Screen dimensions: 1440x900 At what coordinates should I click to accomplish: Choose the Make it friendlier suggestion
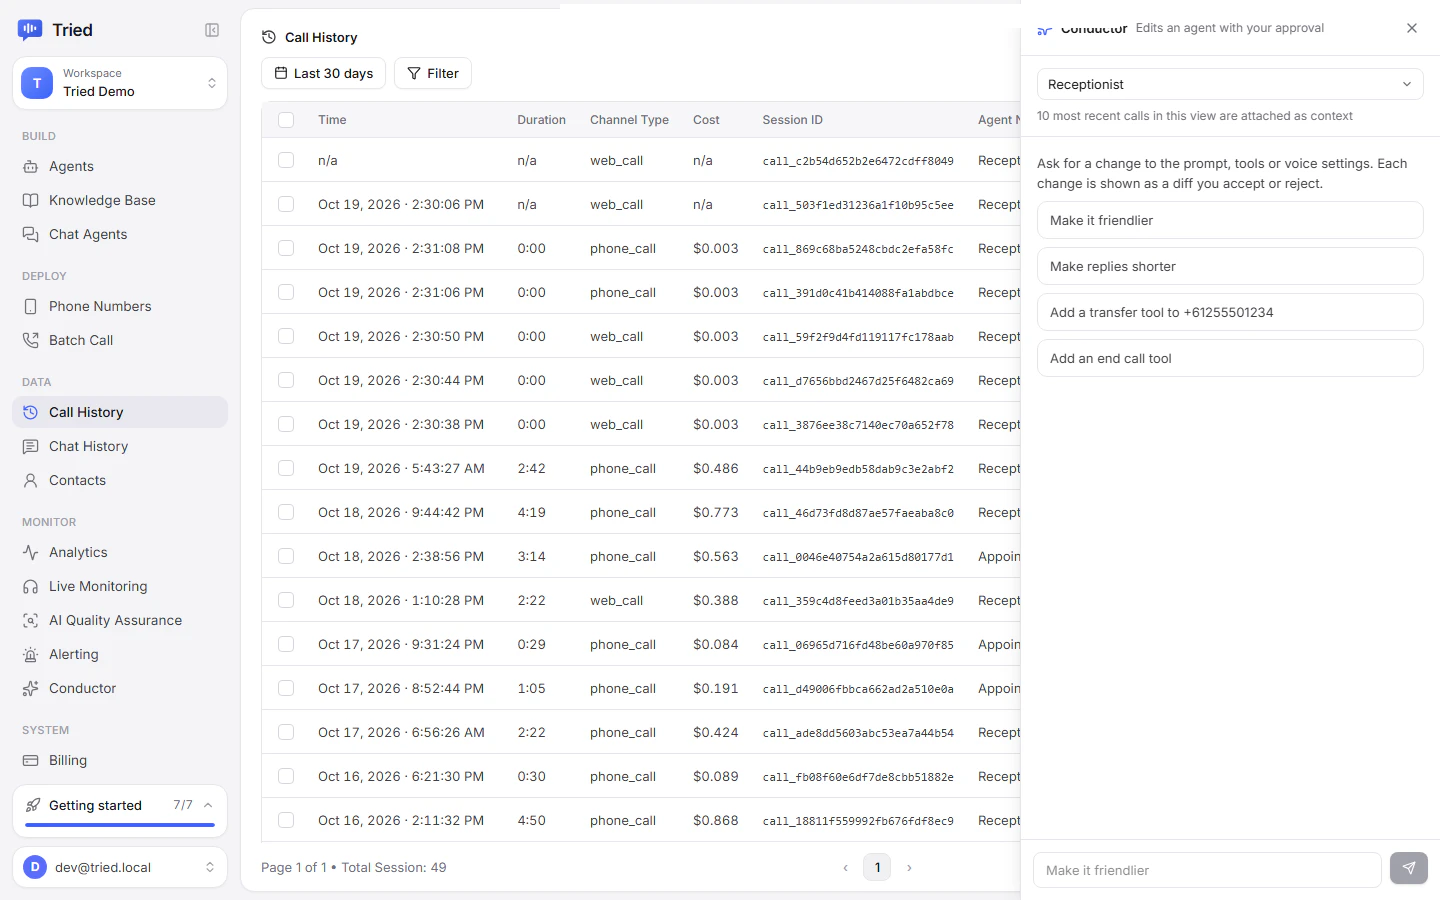point(1230,220)
